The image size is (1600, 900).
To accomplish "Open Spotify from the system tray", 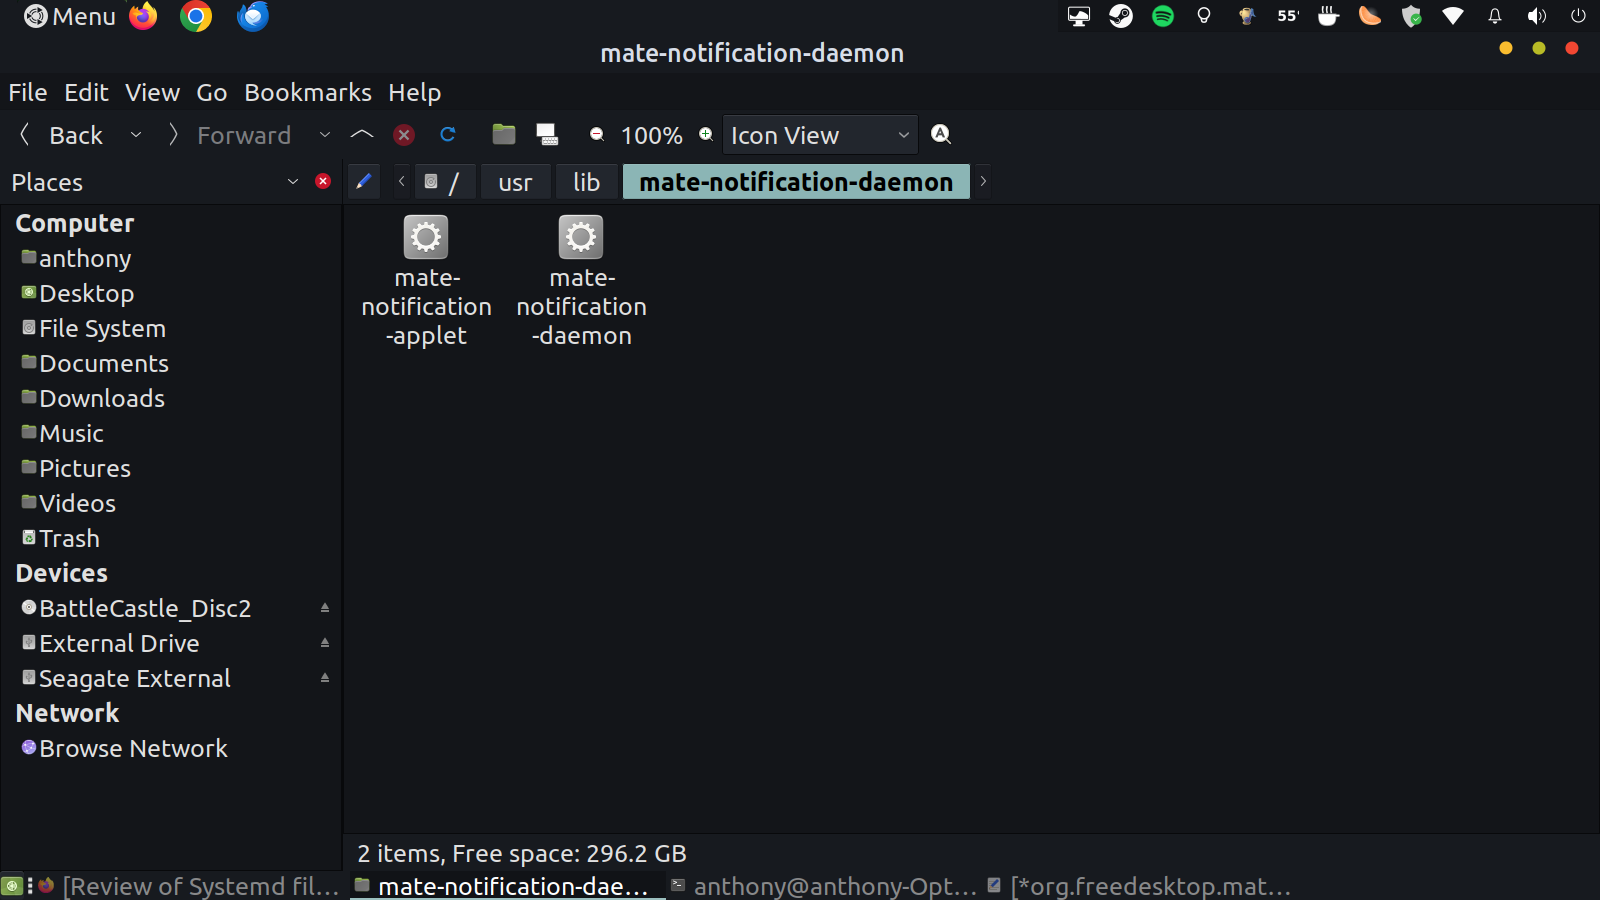I will tap(1163, 16).
